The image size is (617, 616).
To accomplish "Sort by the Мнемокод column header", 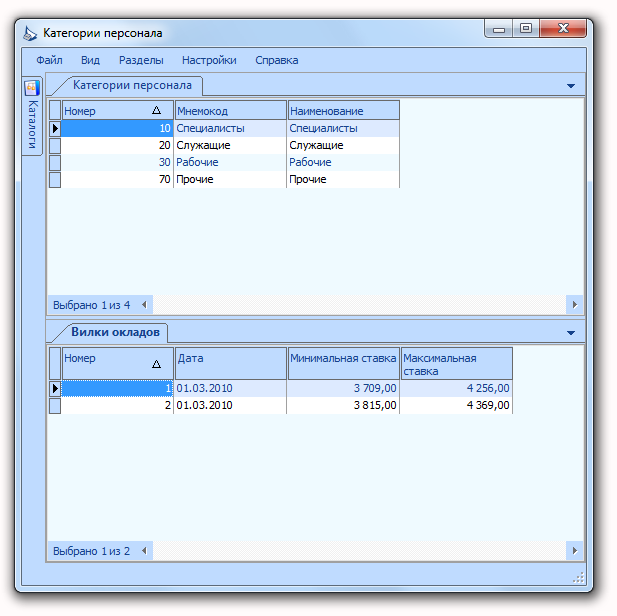I will (231, 111).
